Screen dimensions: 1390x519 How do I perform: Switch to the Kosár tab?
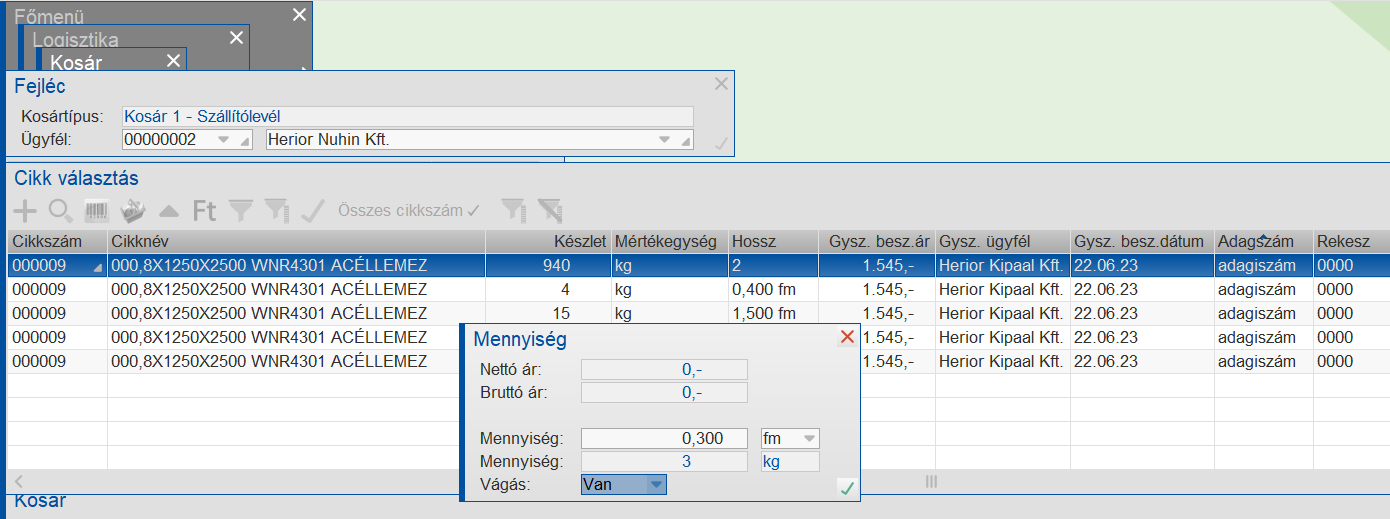[x=76, y=63]
